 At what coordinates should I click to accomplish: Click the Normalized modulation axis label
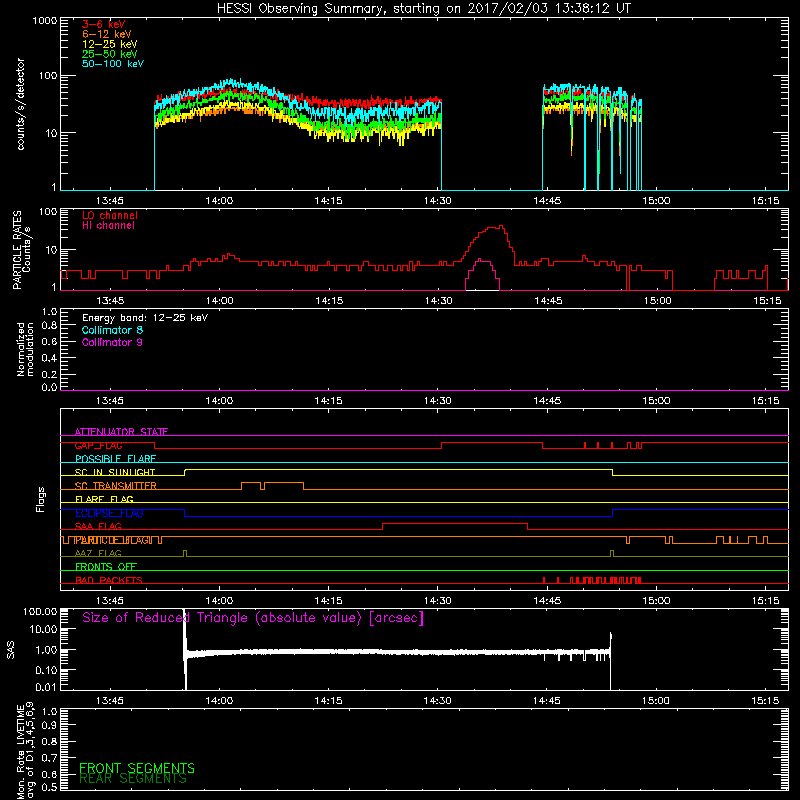point(24,349)
